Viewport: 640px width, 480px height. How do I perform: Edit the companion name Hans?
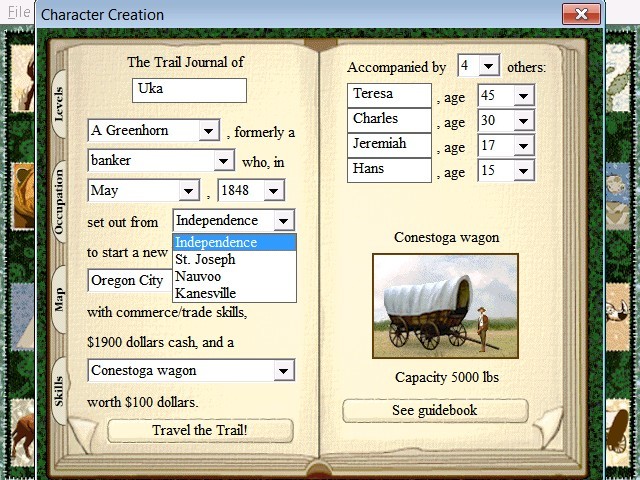[x=389, y=170]
